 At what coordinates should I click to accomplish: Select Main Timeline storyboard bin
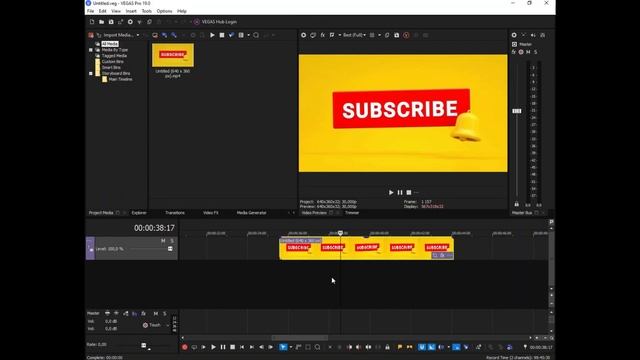[120, 79]
